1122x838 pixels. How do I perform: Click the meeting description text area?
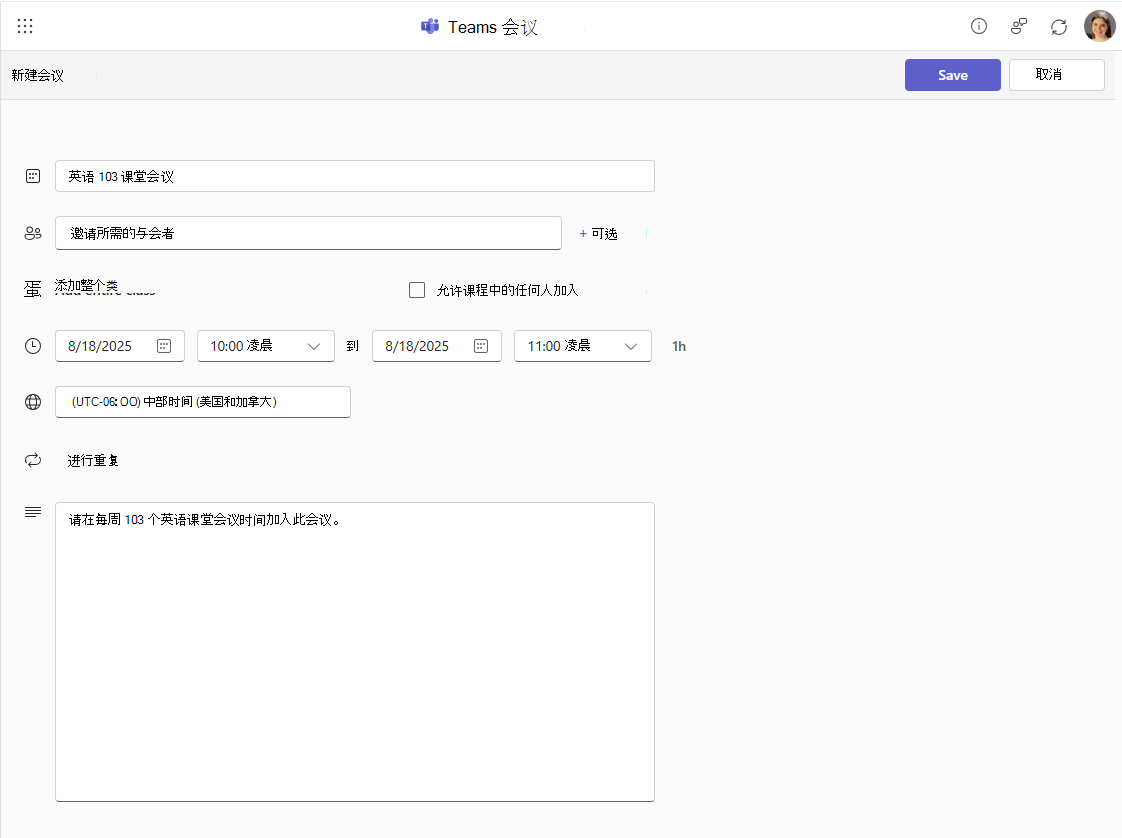[355, 652]
